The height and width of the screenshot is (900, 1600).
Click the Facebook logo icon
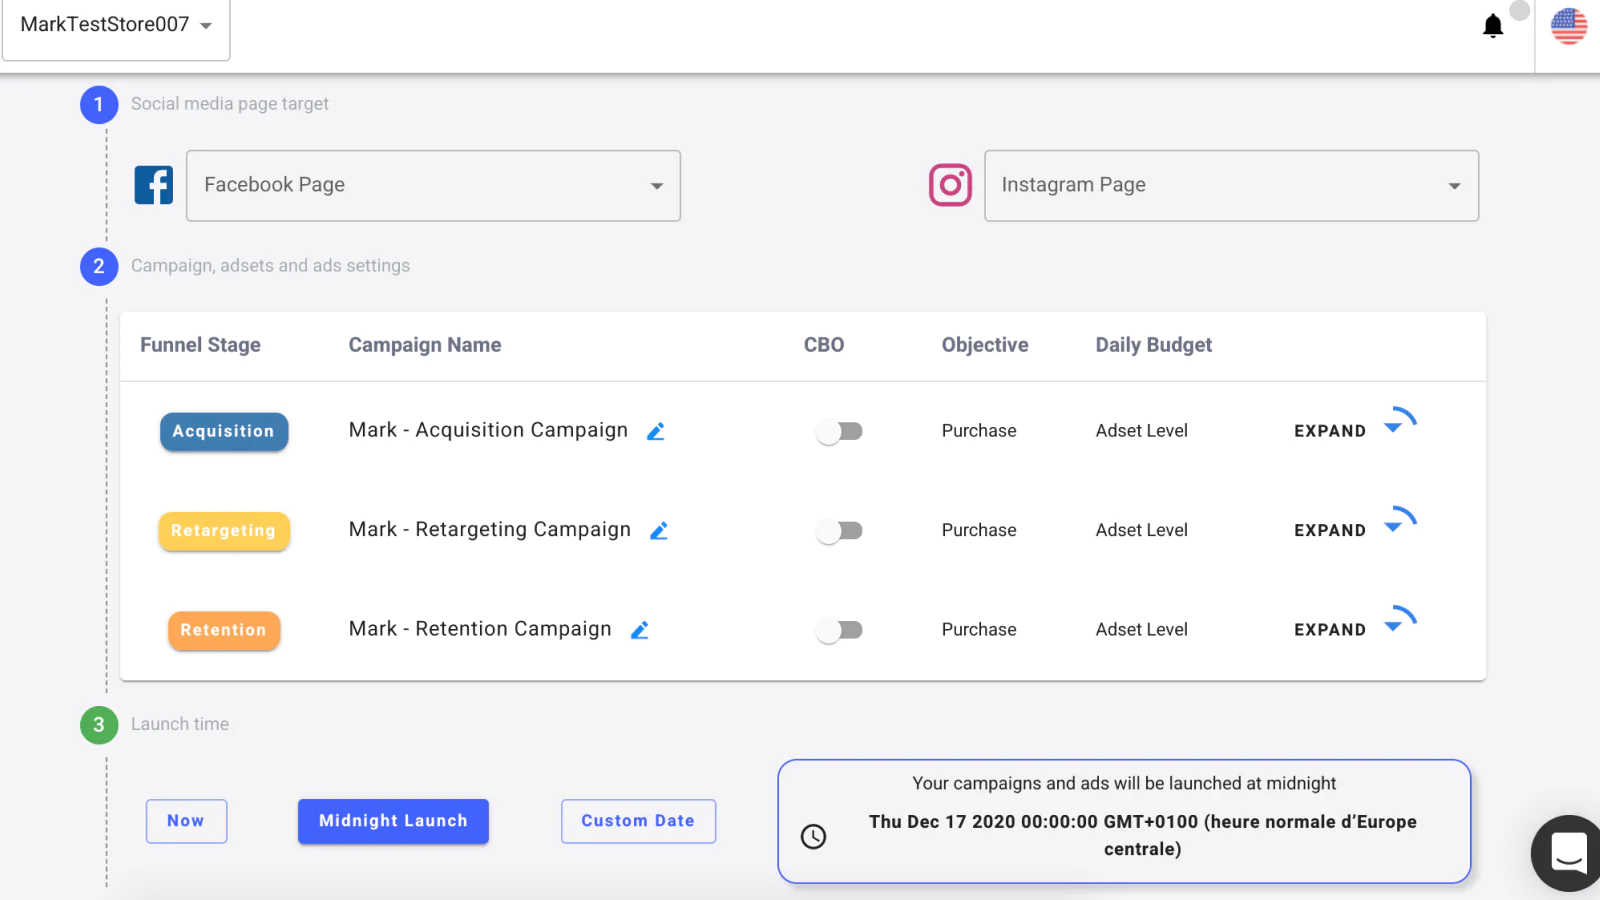154,185
